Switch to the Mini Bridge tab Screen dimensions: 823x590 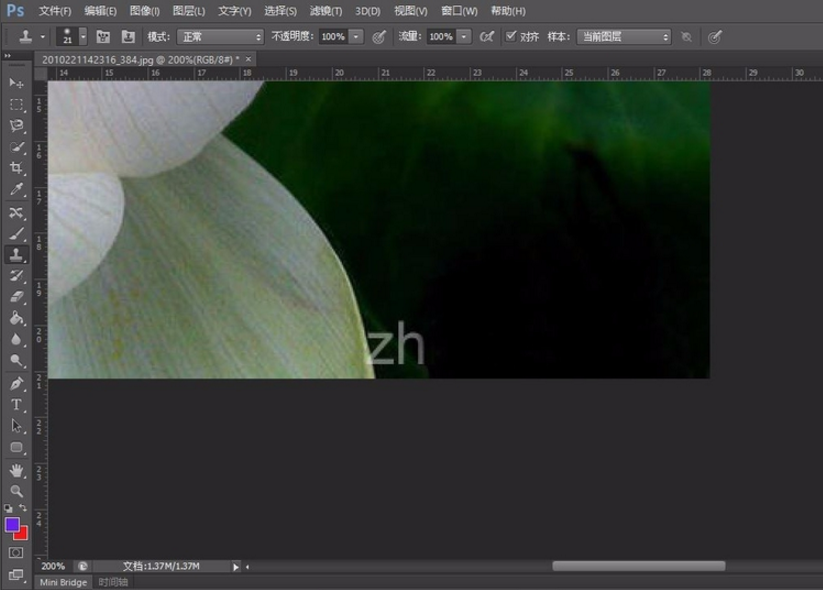62,582
